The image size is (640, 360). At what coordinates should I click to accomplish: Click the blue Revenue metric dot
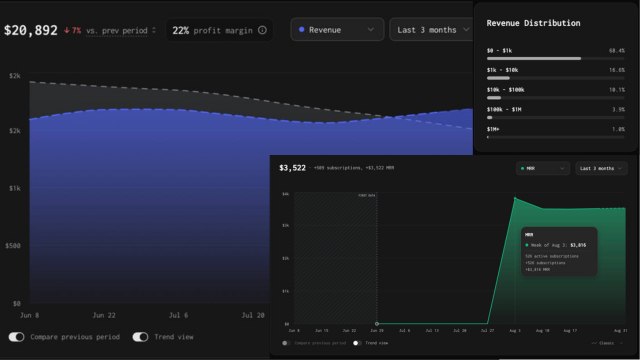tap(302, 30)
